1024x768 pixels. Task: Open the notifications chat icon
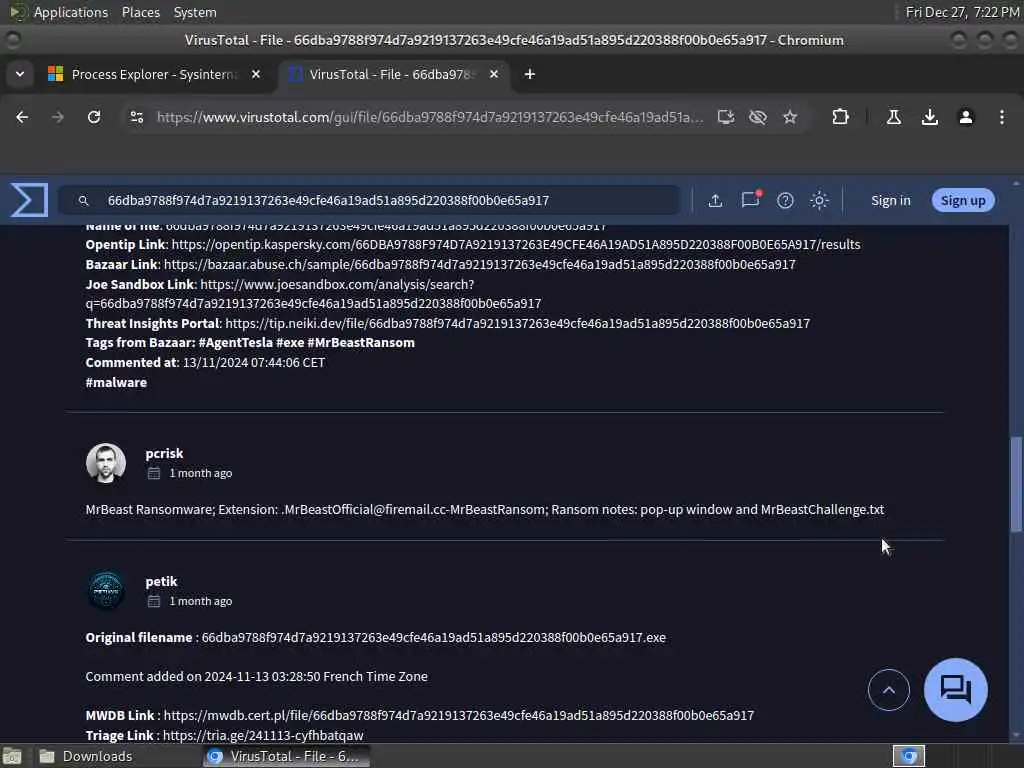point(750,200)
